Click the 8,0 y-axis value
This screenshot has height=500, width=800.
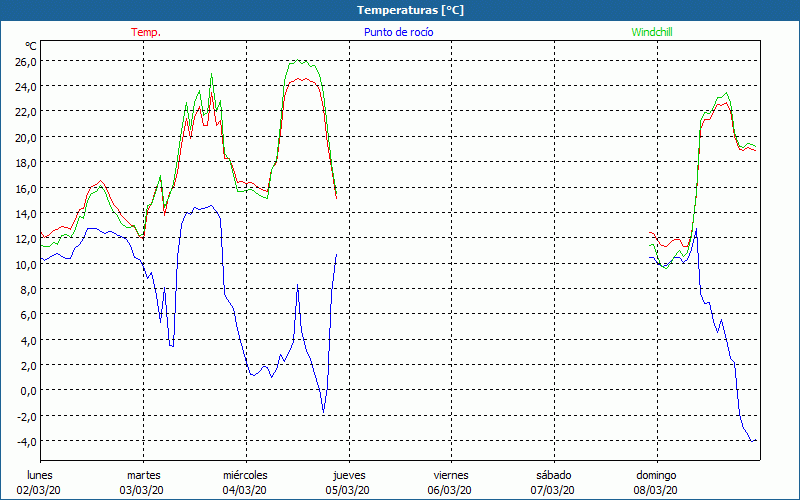(x=29, y=290)
